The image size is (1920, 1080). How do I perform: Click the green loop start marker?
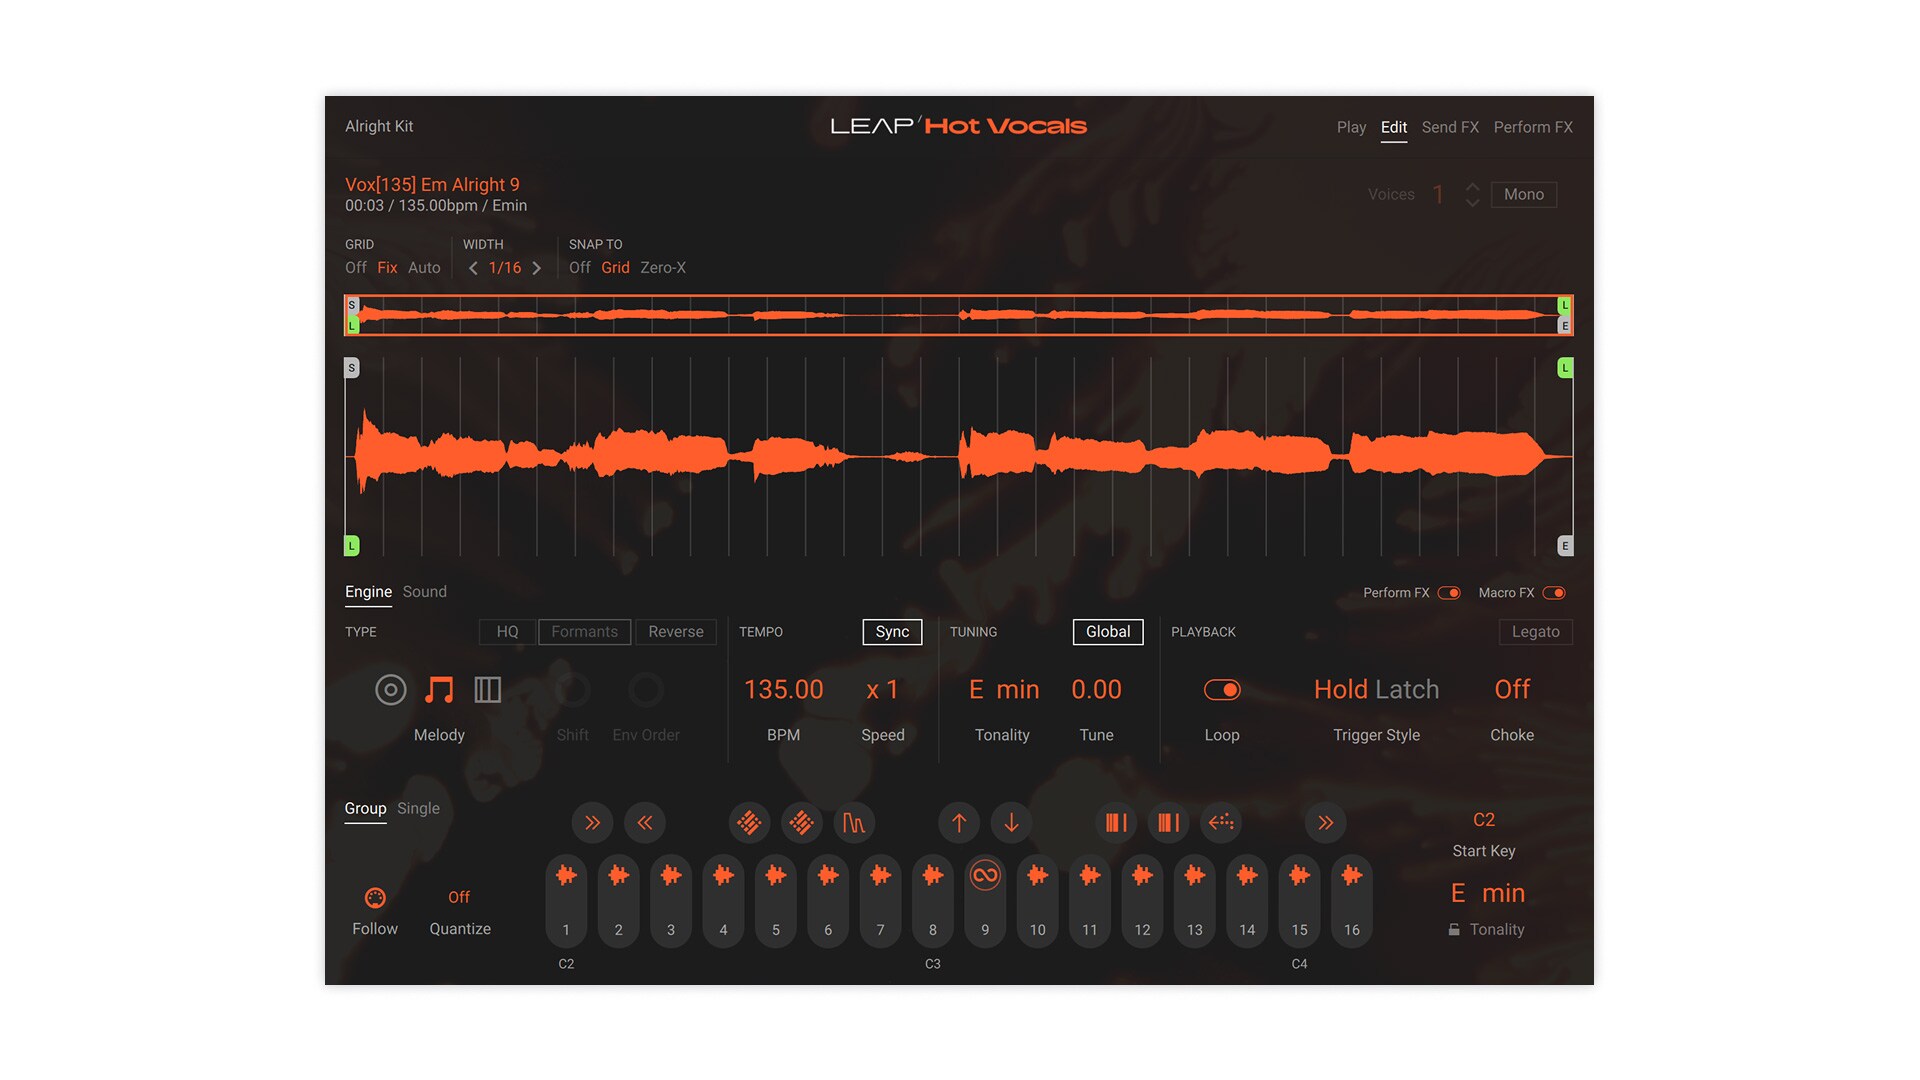(x=351, y=546)
